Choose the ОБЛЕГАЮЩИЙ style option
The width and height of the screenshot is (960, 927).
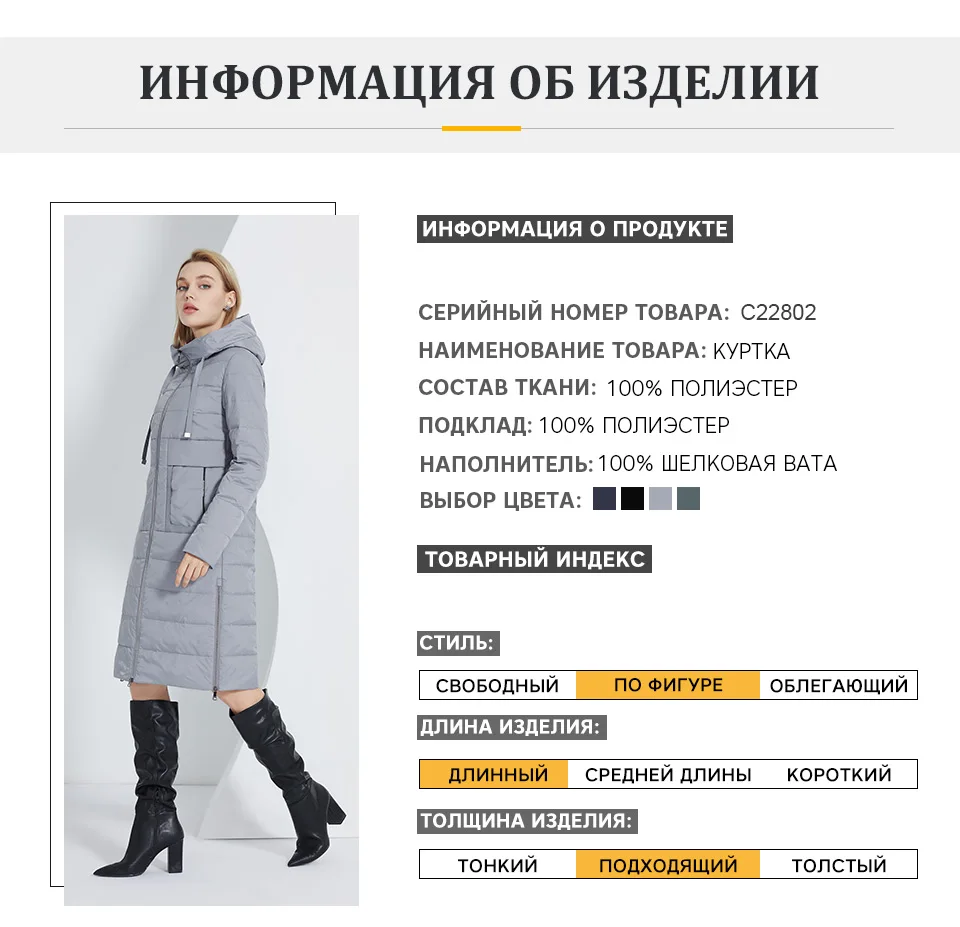coord(839,685)
